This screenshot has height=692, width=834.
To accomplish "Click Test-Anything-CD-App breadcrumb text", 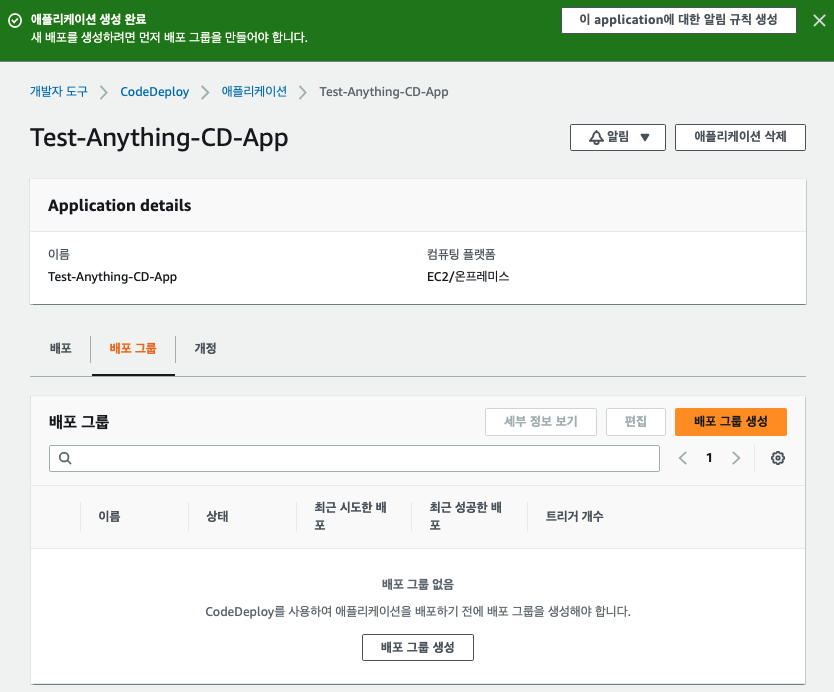I will (x=383, y=91).
